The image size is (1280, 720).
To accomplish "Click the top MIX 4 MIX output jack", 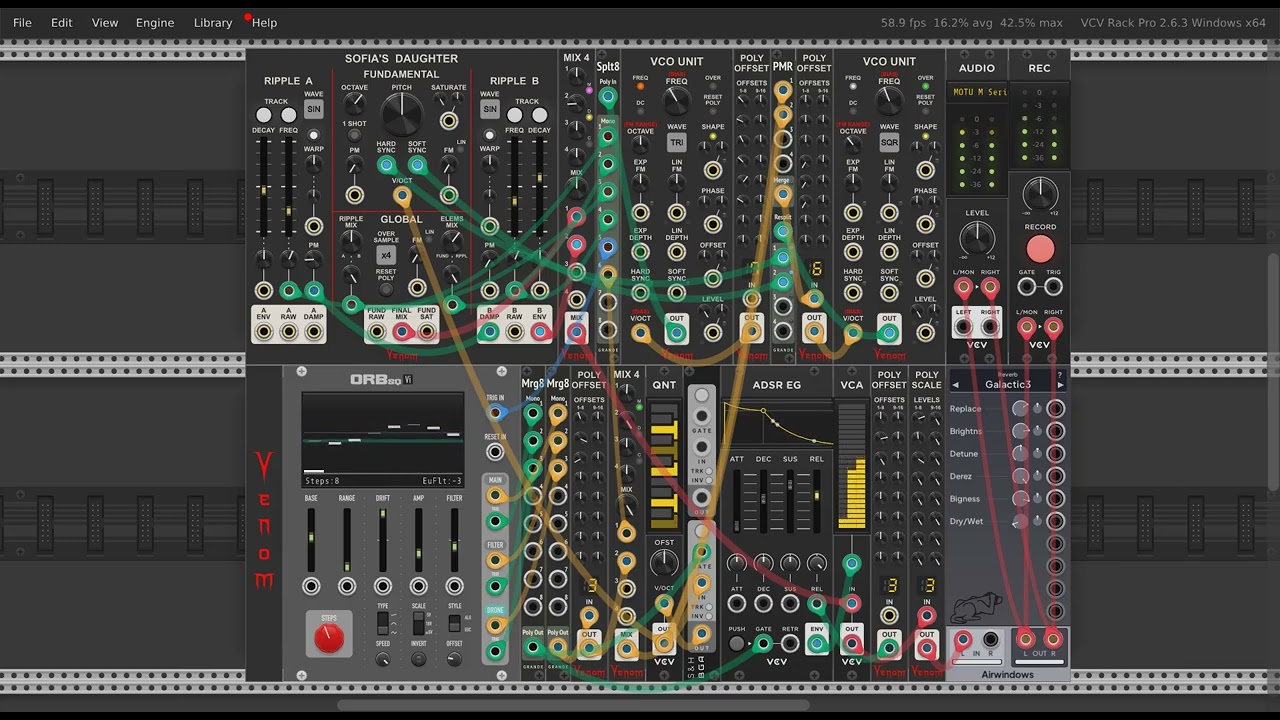I will pyautogui.click(x=576, y=333).
